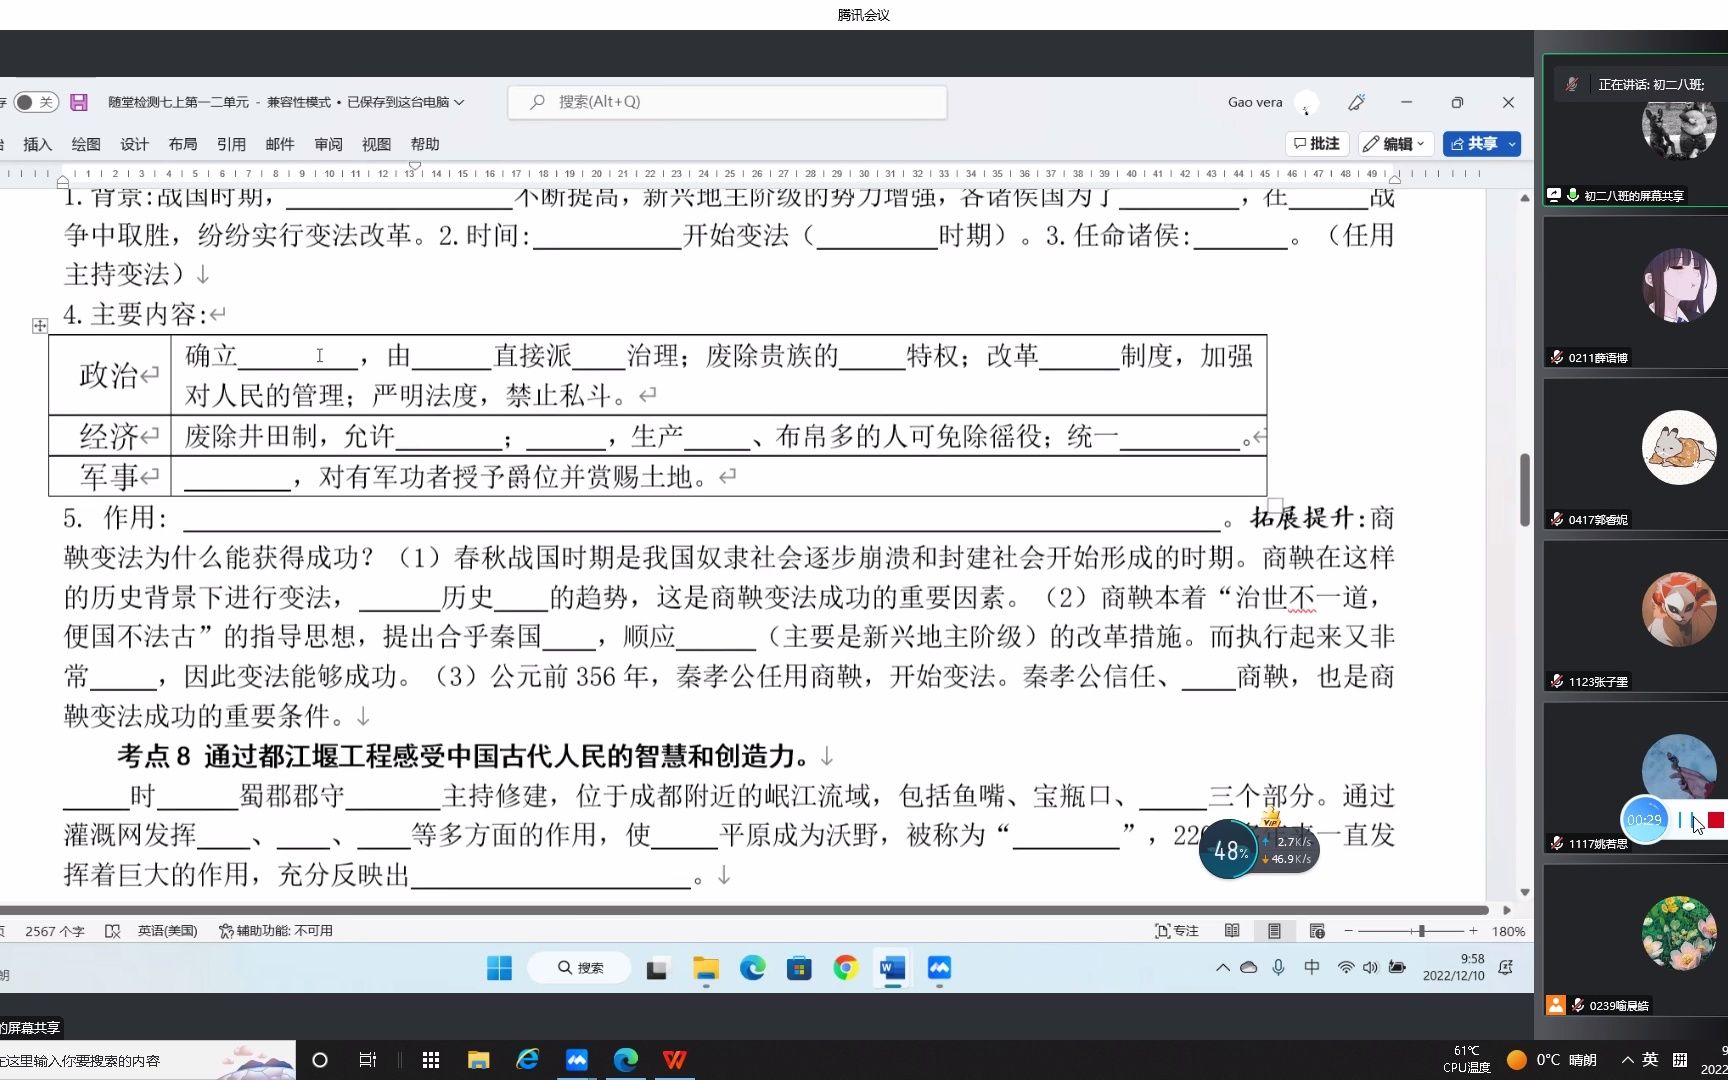This screenshot has height=1080, width=1728.
Task: Open Cortana circle on local taskbar
Action: (320, 1060)
